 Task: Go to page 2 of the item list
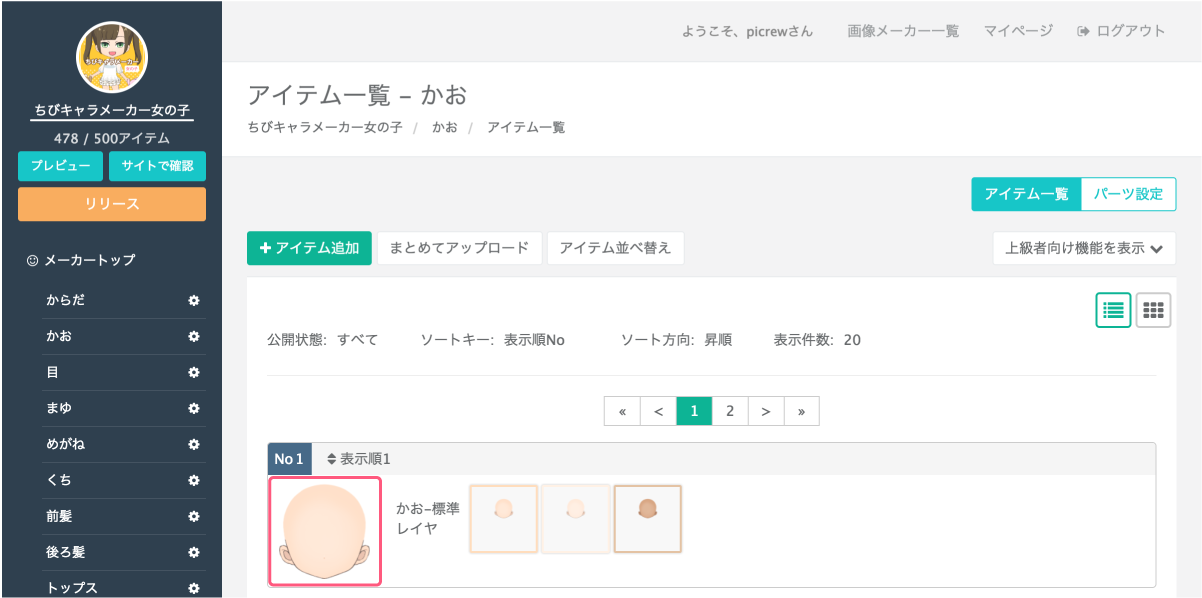tap(730, 410)
